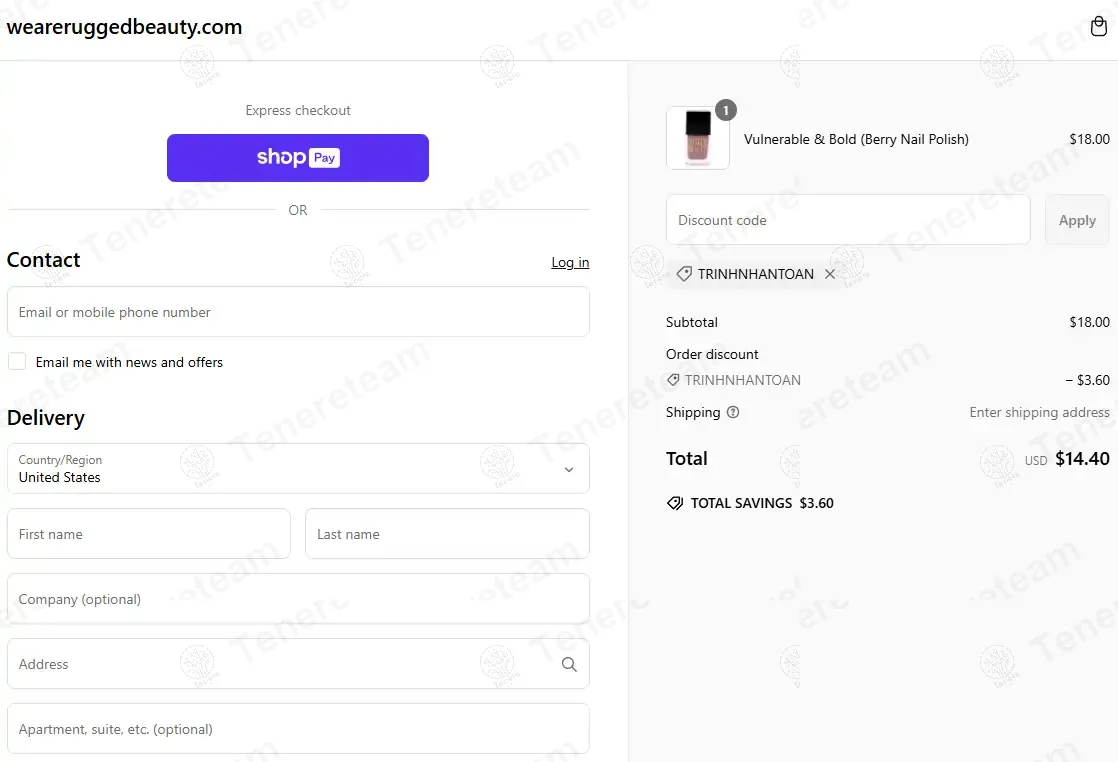Screen dimensions: 1118x762
Task: Select the First name field
Action: point(148,534)
